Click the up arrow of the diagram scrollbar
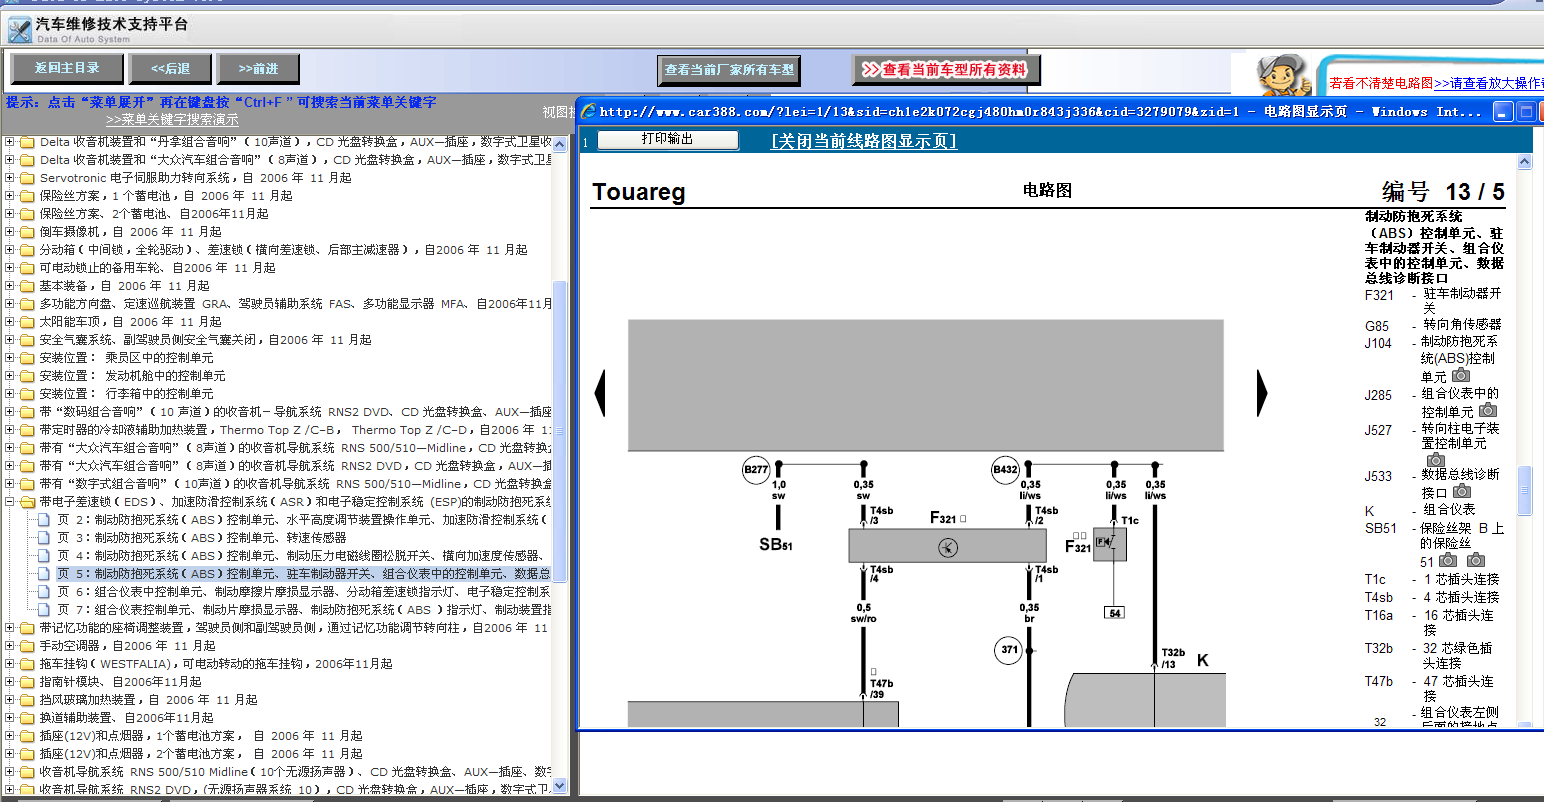The image size is (1544, 802). click(x=1525, y=161)
